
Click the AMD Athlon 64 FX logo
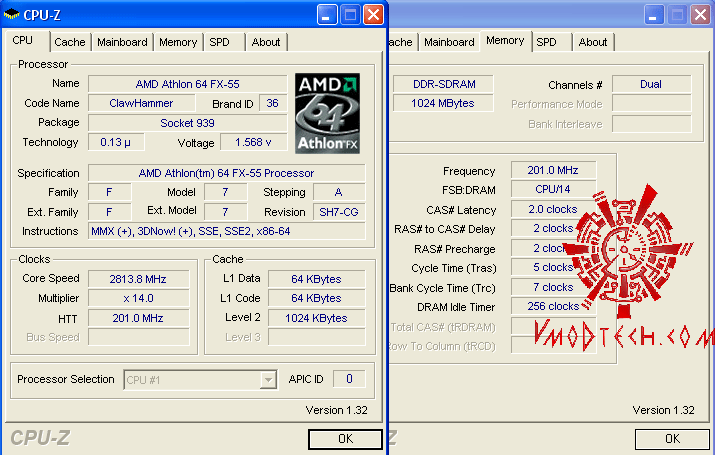[327, 113]
